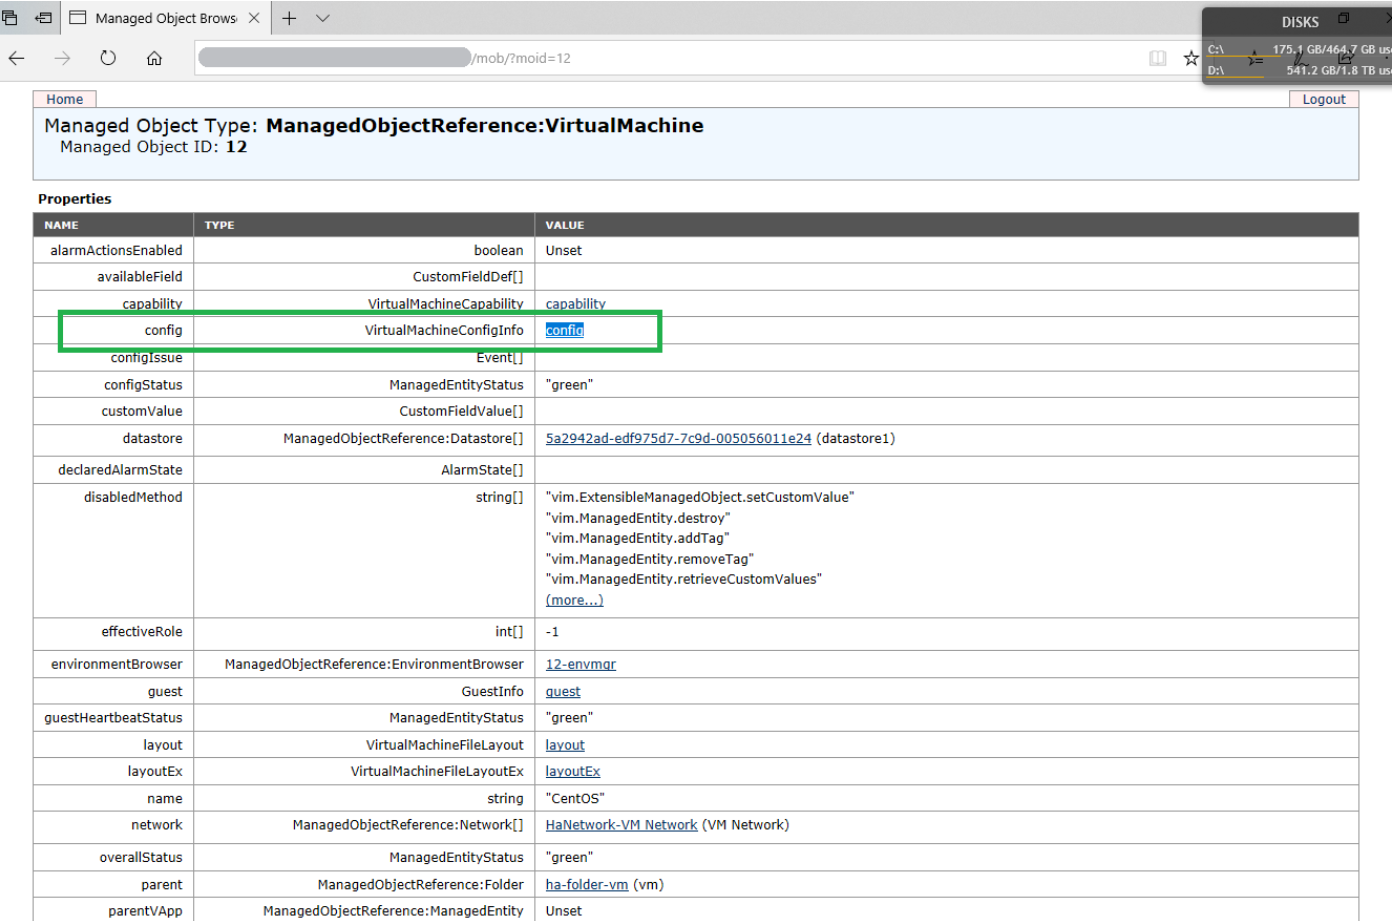Open a new tab with plus icon

click(x=289, y=18)
